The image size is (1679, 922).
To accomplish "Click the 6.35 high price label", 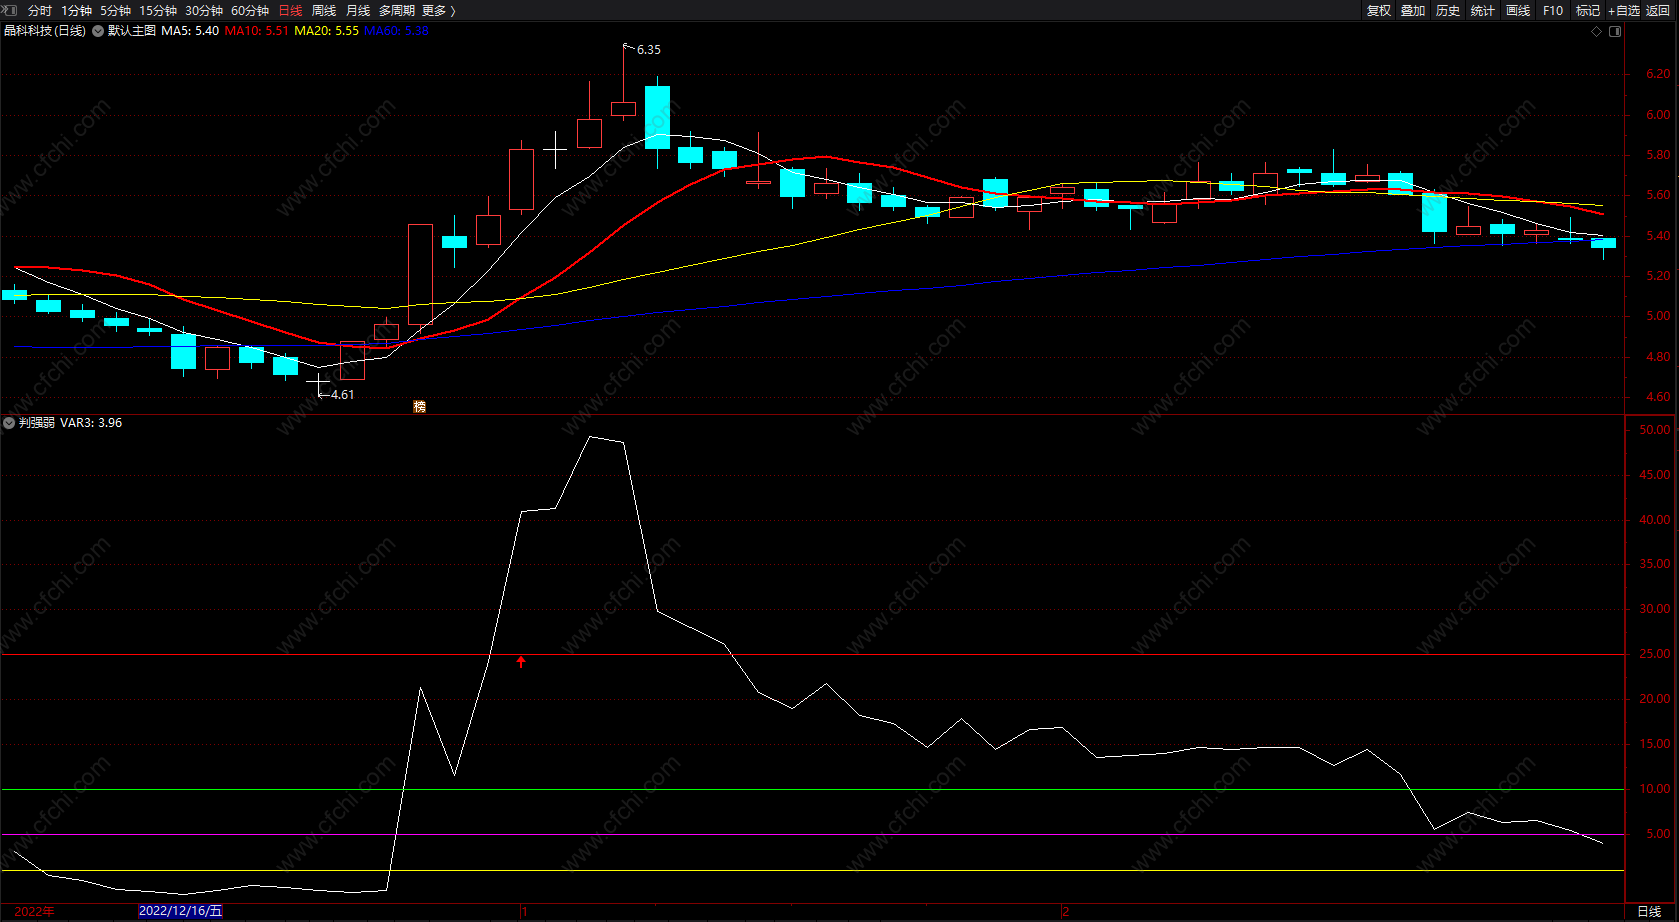I will 649,50.
